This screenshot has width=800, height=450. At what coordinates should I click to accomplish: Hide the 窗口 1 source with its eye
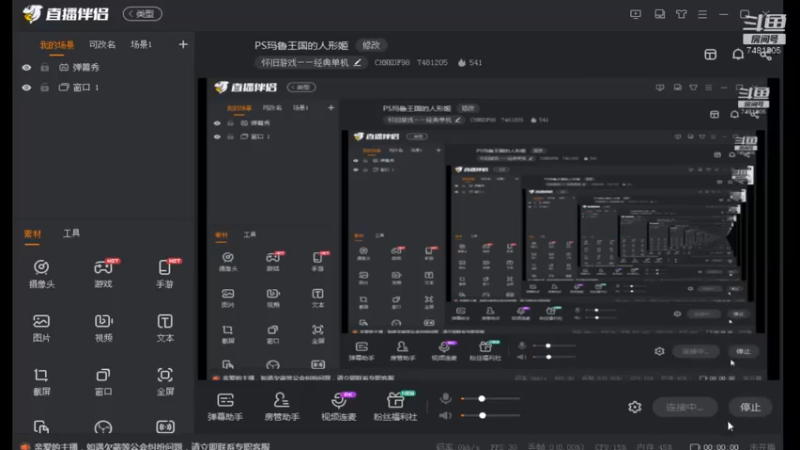(x=27, y=88)
